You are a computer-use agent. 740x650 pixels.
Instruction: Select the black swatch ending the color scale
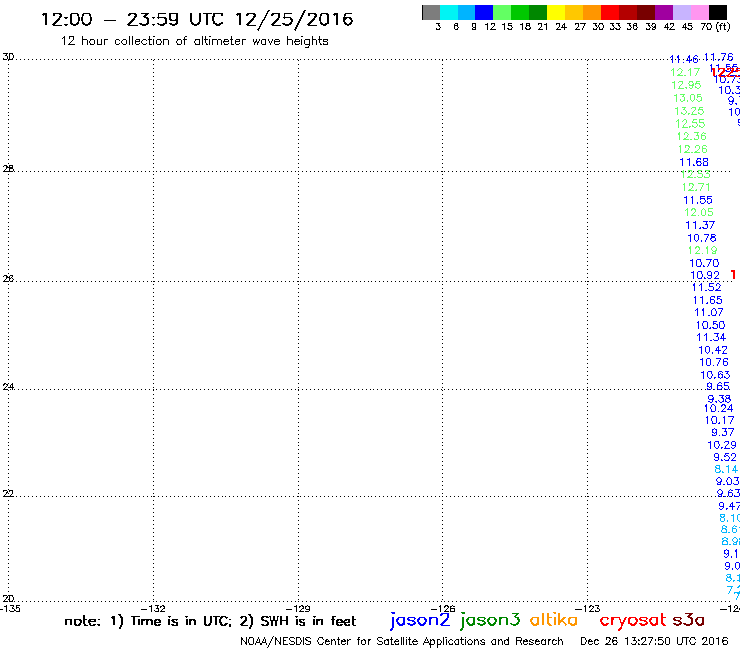[x=718, y=12]
